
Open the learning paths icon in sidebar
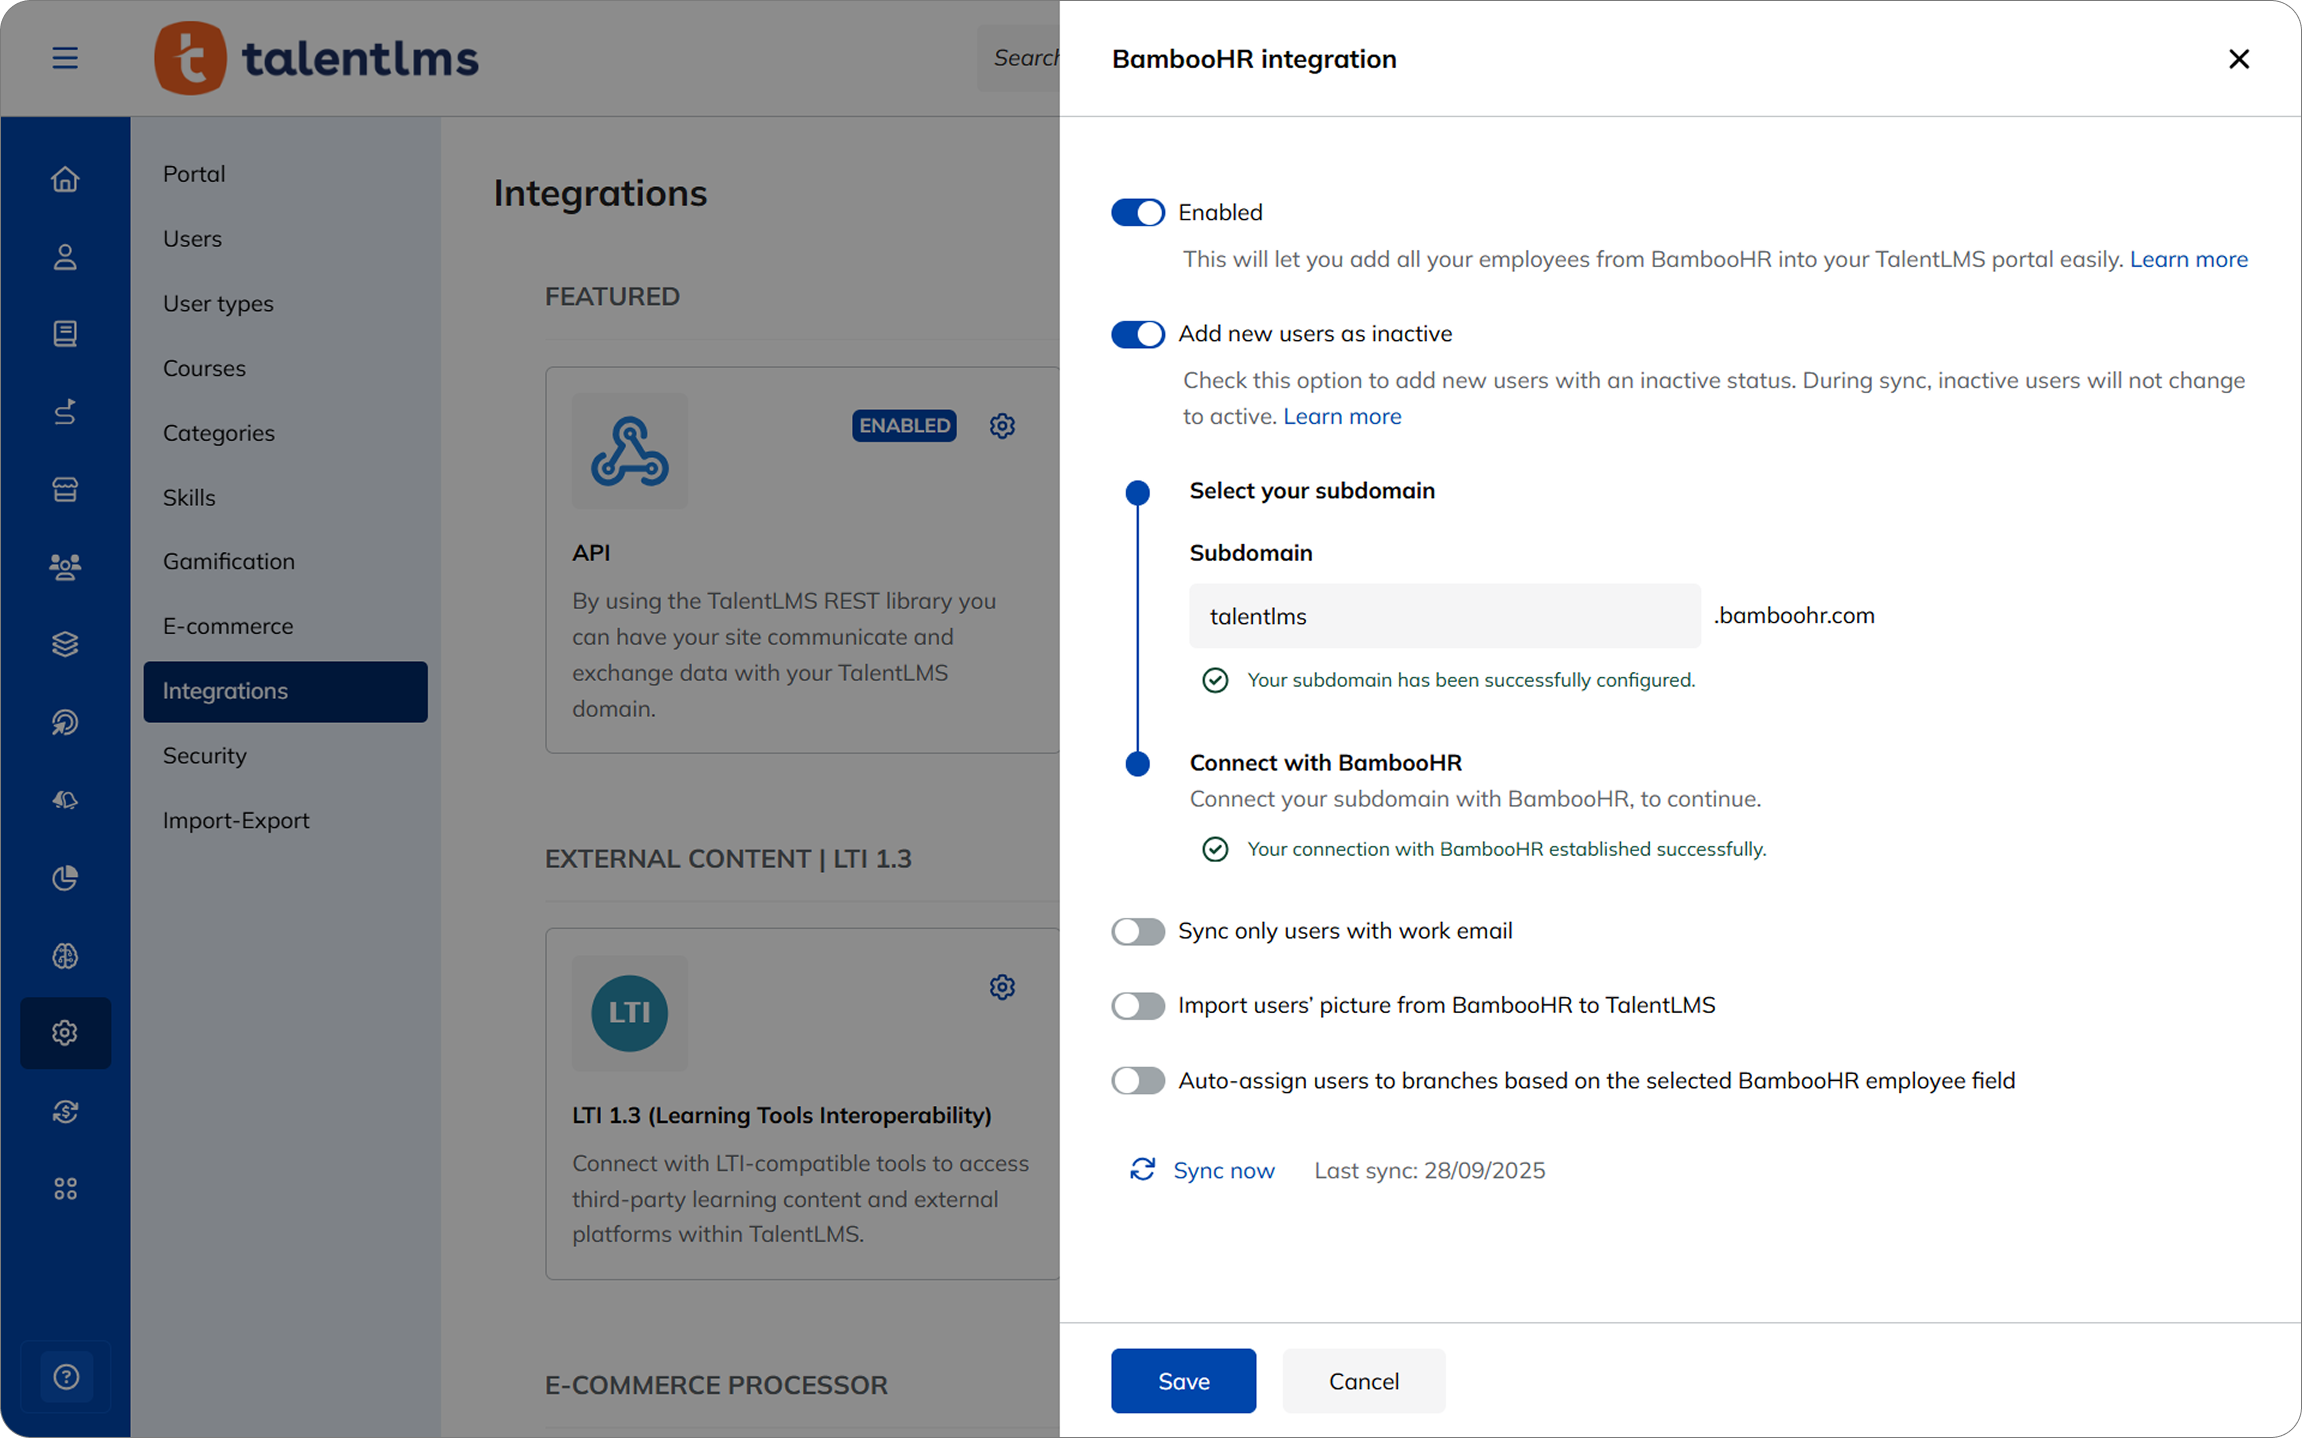click(x=65, y=412)
